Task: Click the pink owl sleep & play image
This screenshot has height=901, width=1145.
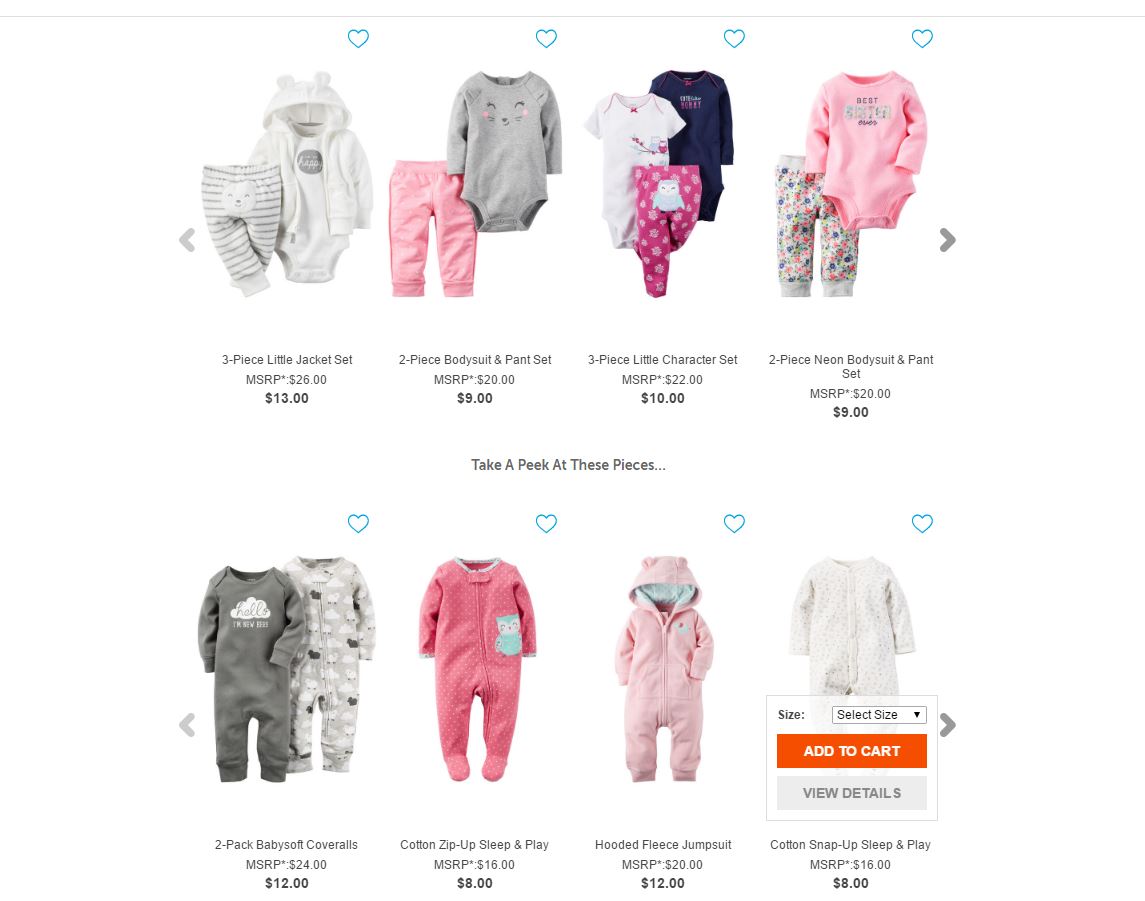Action: [x=476, y=669]
